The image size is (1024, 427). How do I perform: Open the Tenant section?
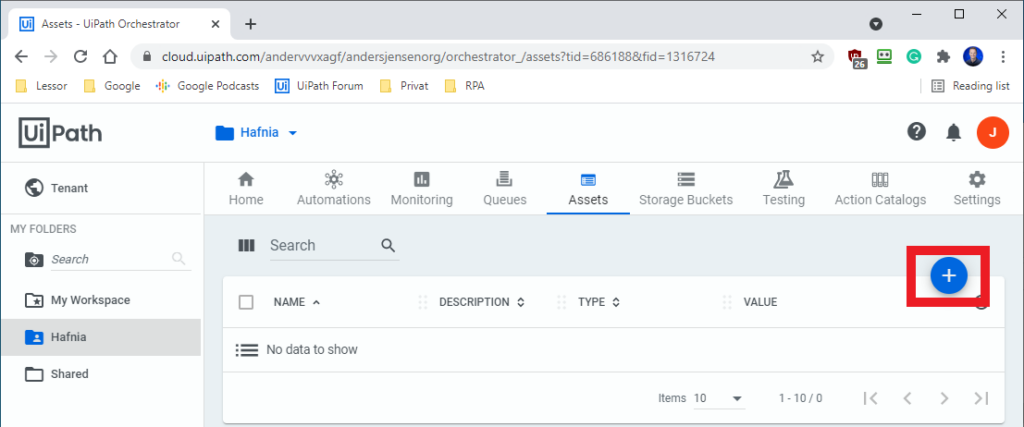pos(56,188)
